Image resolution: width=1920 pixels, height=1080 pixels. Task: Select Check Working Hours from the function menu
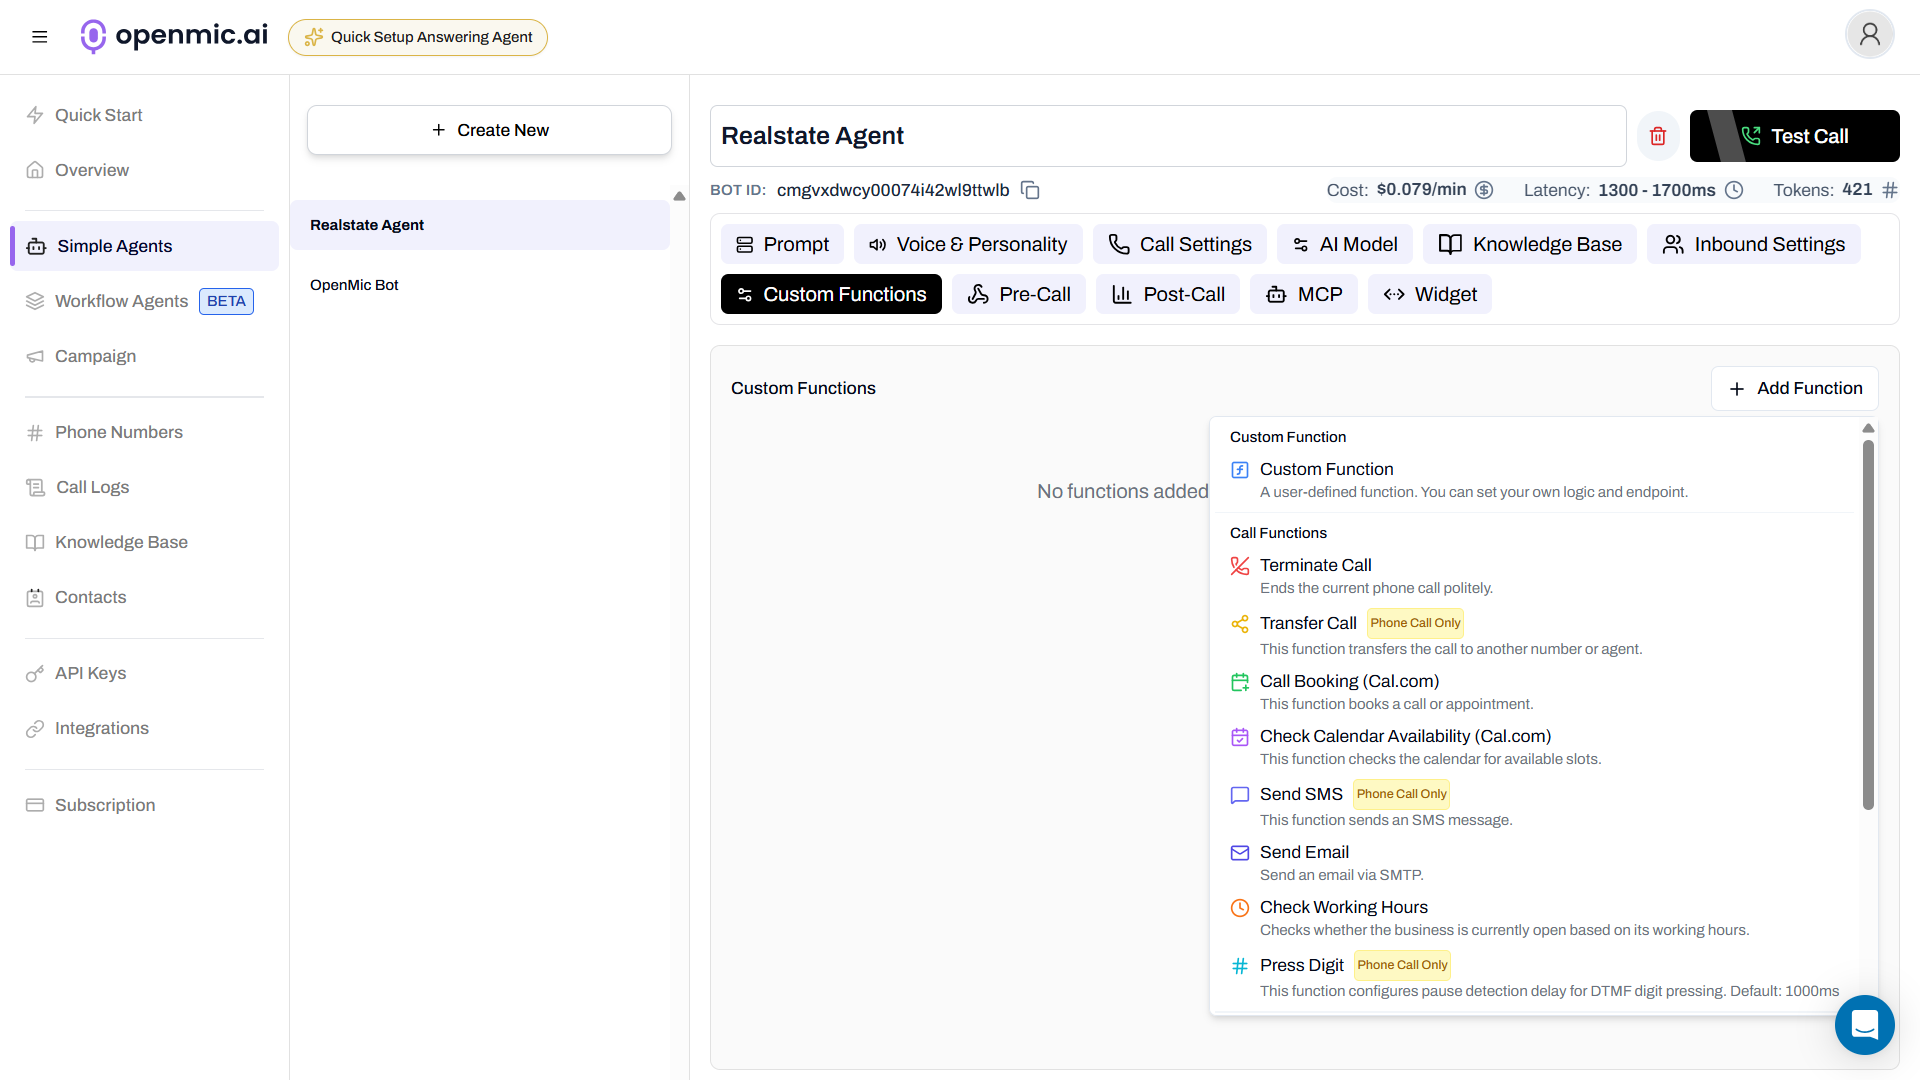click(x=1344, y=907)
